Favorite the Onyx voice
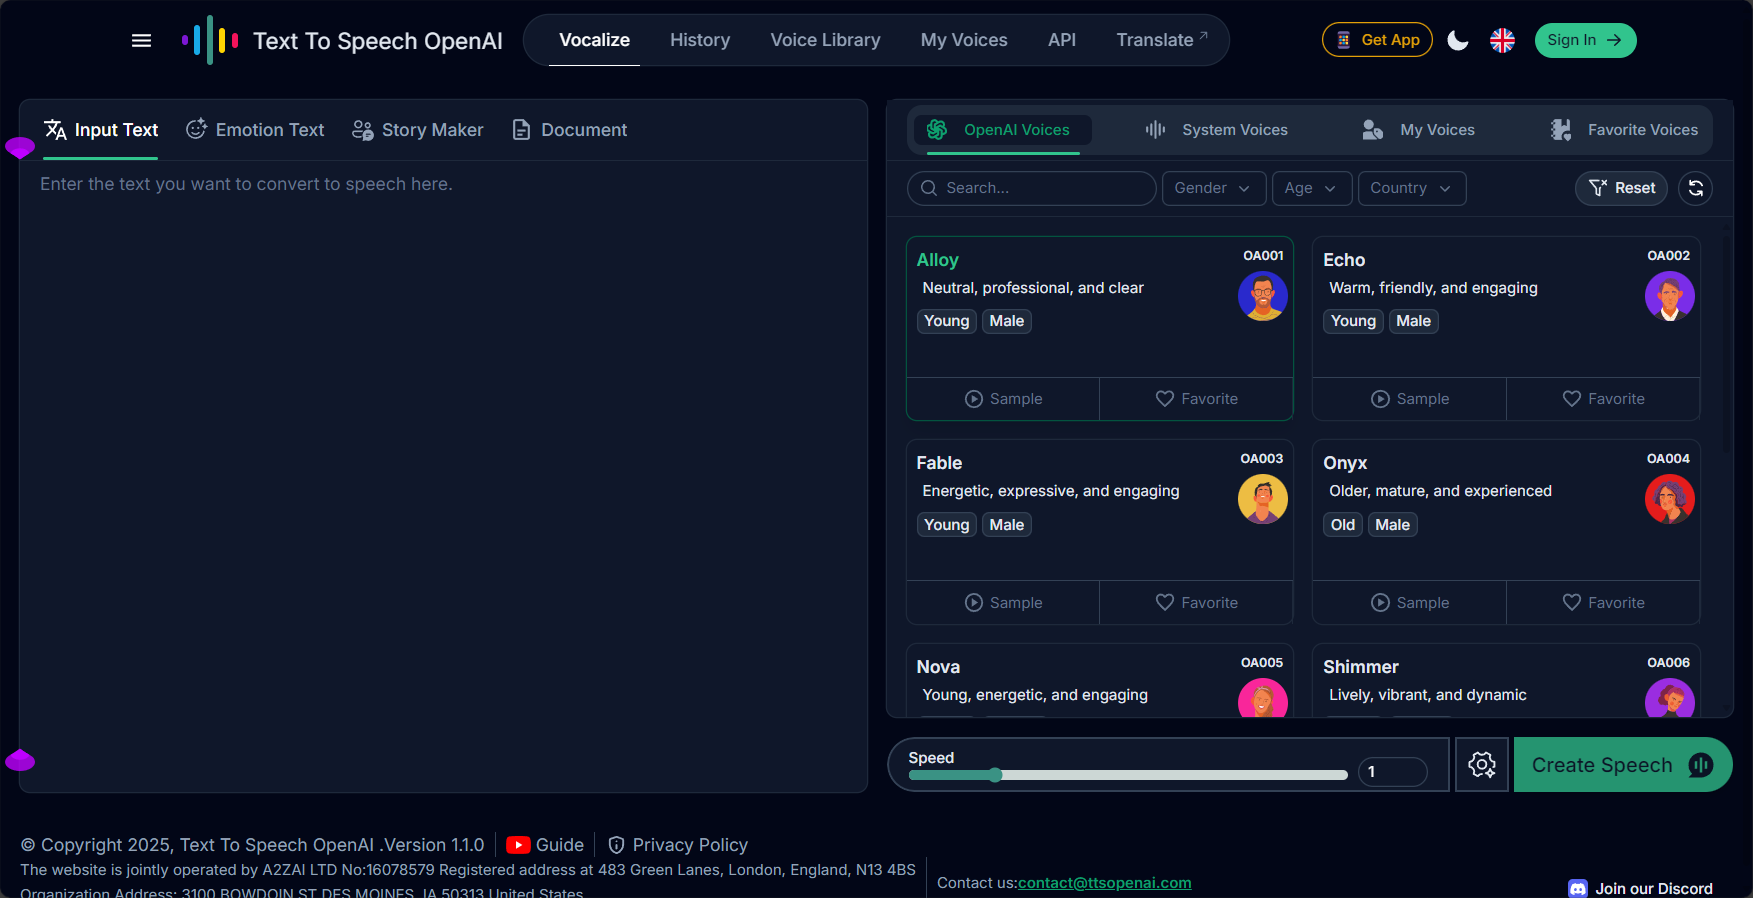 coord(1603,603)
